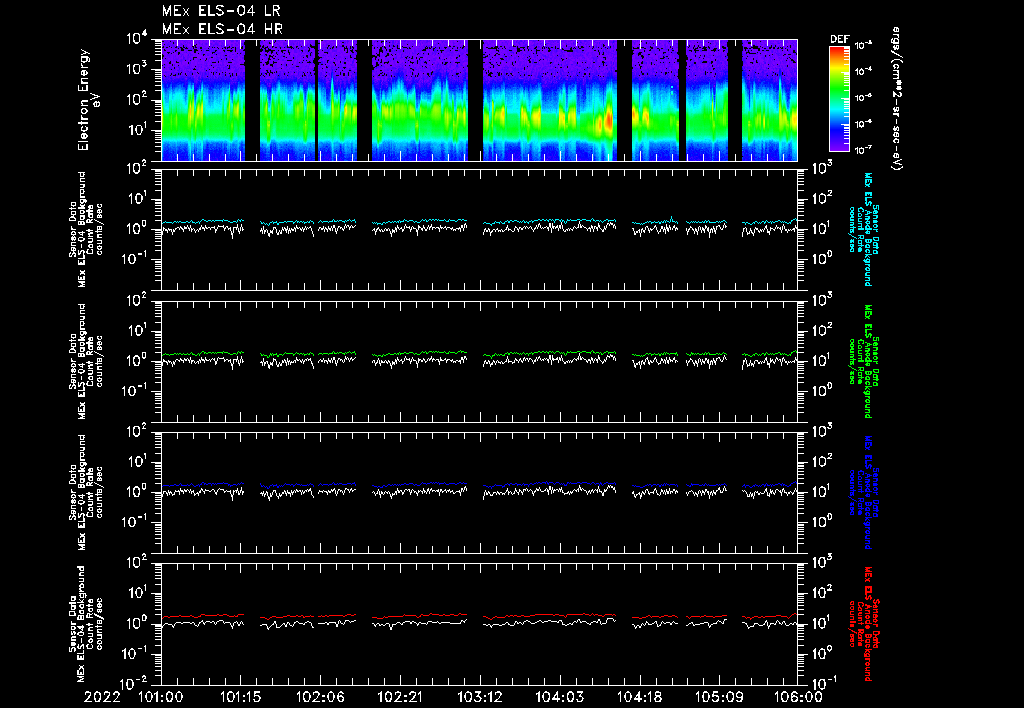Viewport: 1024px width, 708px height.
Task: Select left axis label of the cyan trace panel
Action: [86, 229]
